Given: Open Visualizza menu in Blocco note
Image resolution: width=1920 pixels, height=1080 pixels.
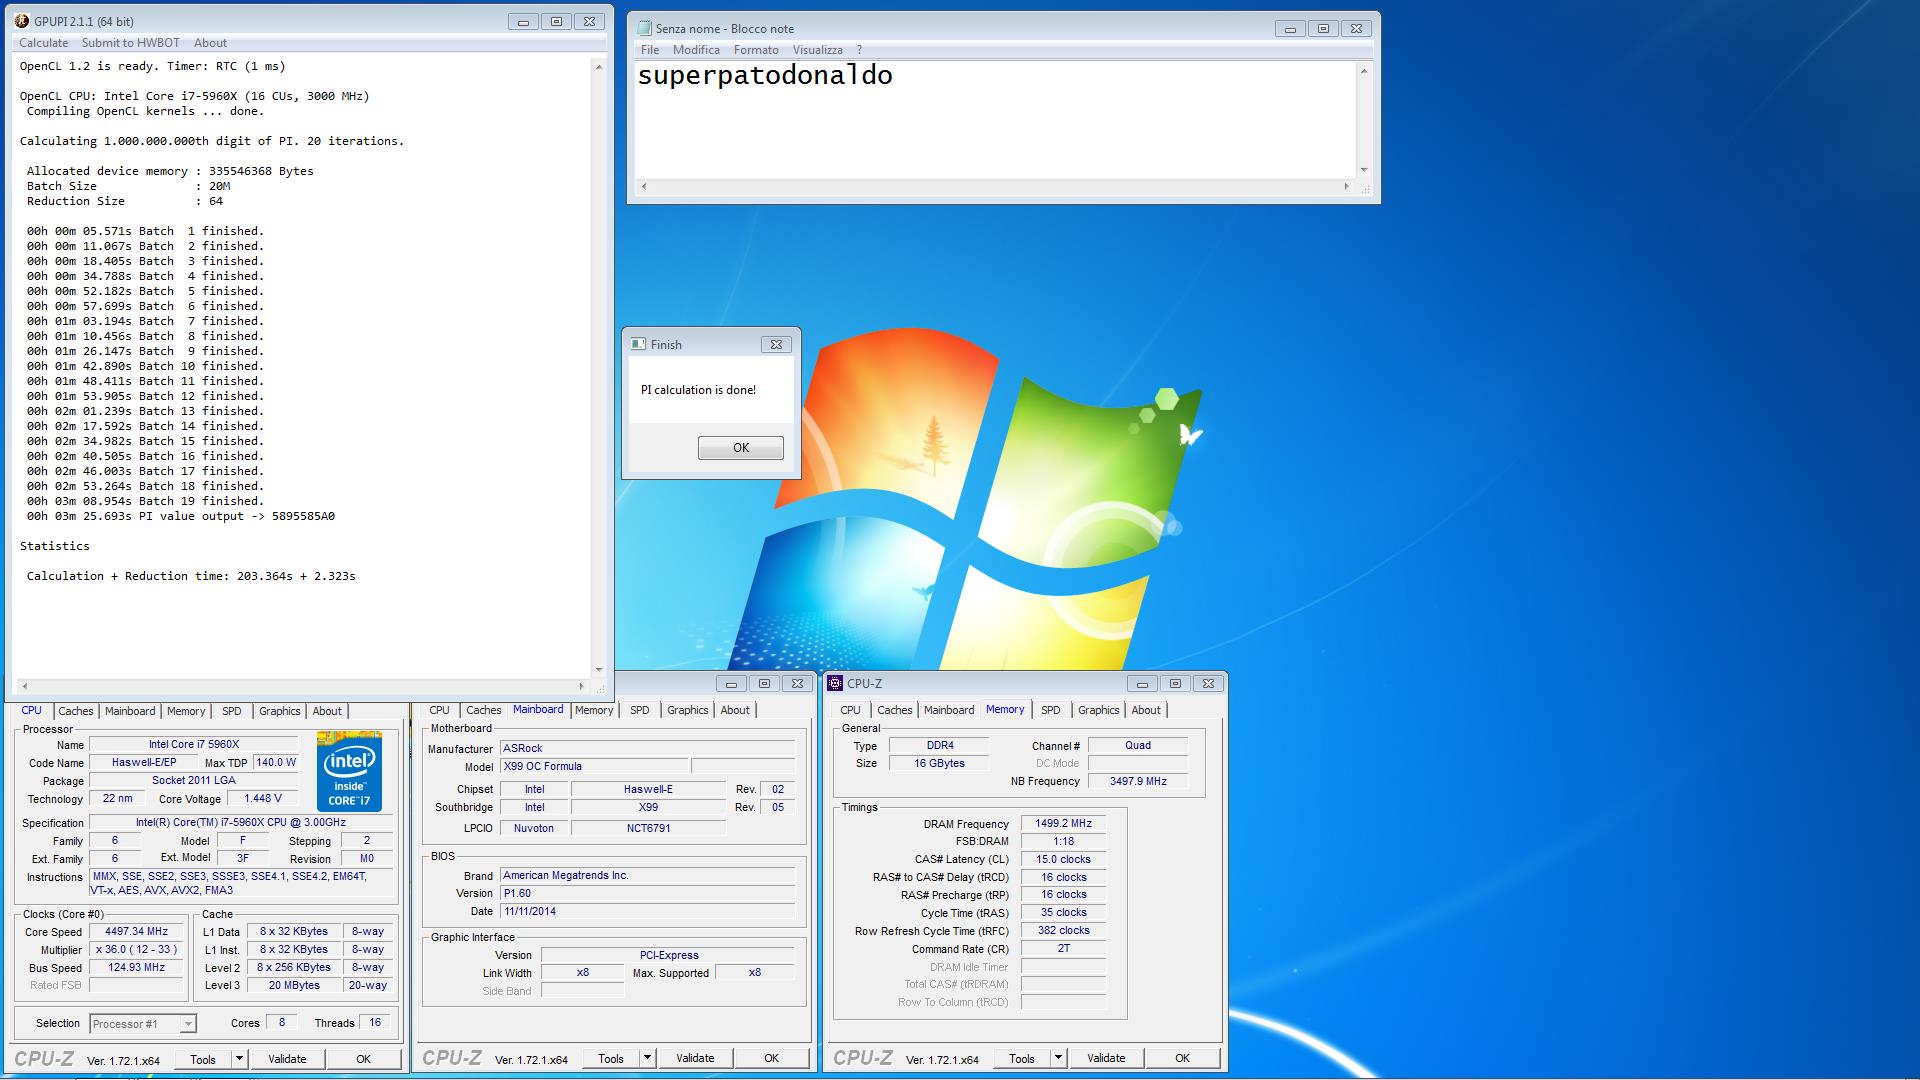Looking at the screenshot, I should click(x=818, y=50).
